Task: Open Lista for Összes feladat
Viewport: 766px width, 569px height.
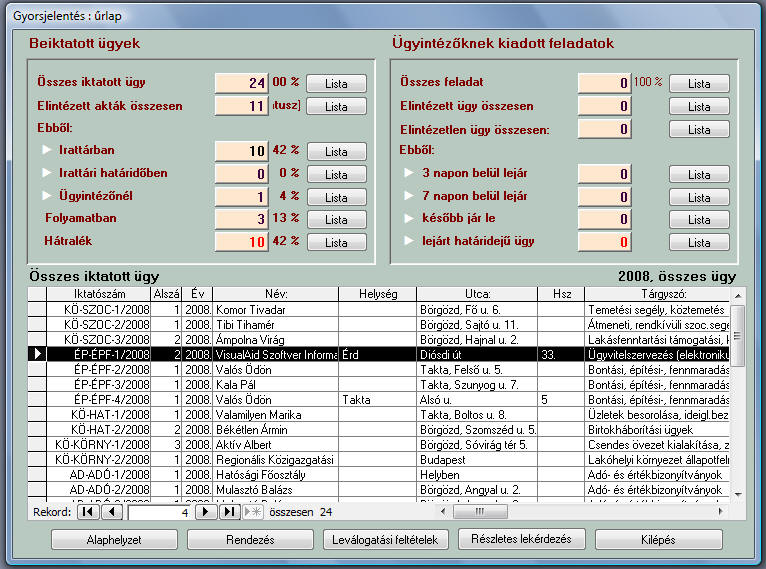Action: 699,84
